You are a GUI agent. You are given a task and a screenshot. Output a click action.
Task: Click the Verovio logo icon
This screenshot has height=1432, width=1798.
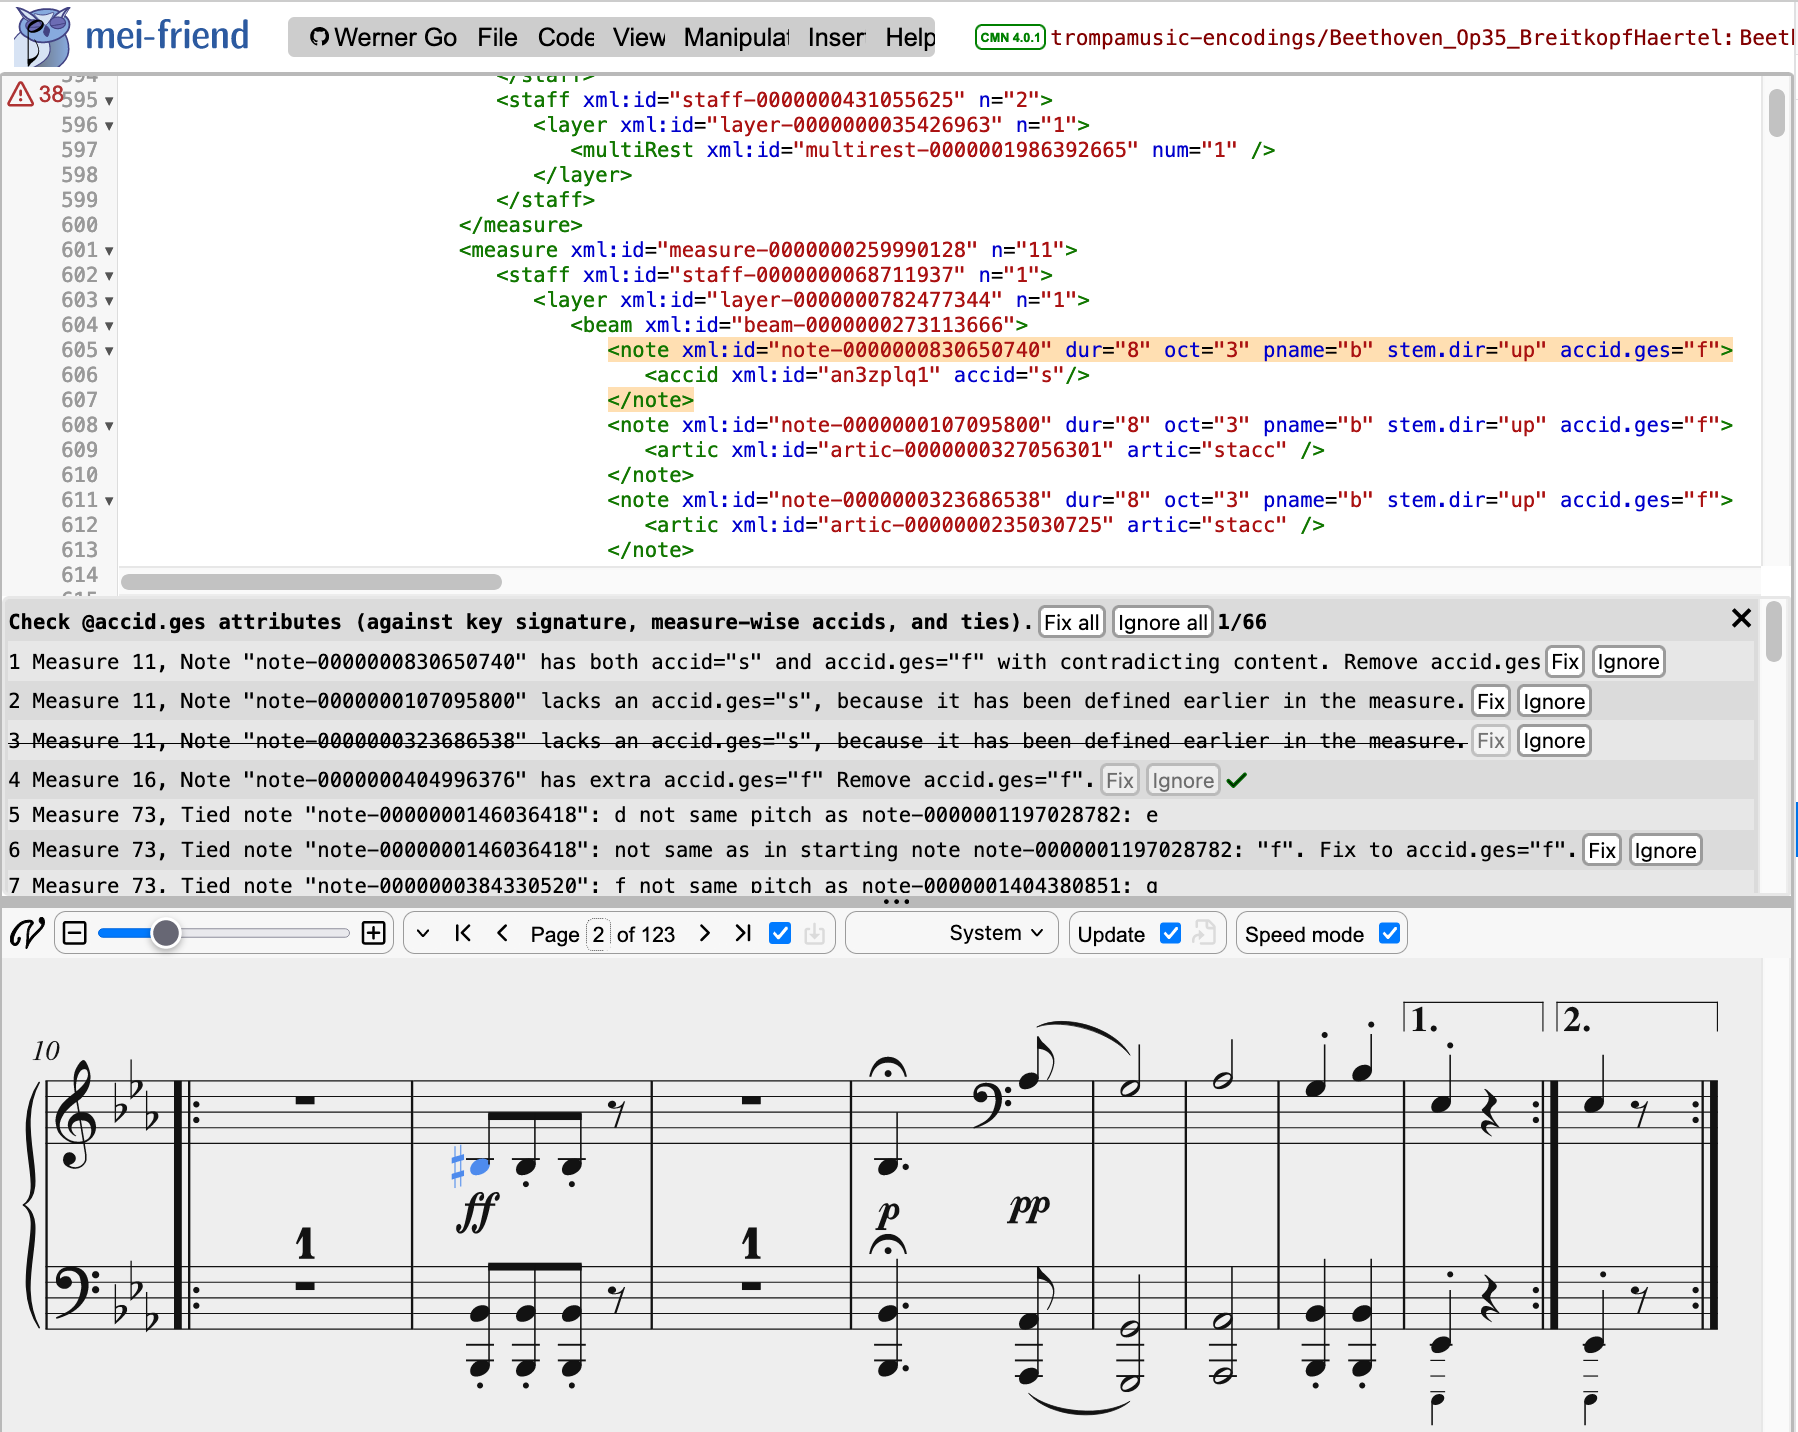[27, 934]
